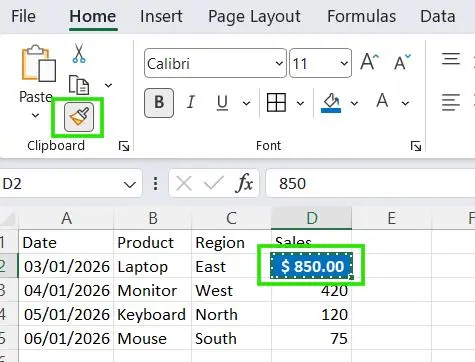Copy selection with the Copy icon
475x362 pixels.
tap(79, 85)
